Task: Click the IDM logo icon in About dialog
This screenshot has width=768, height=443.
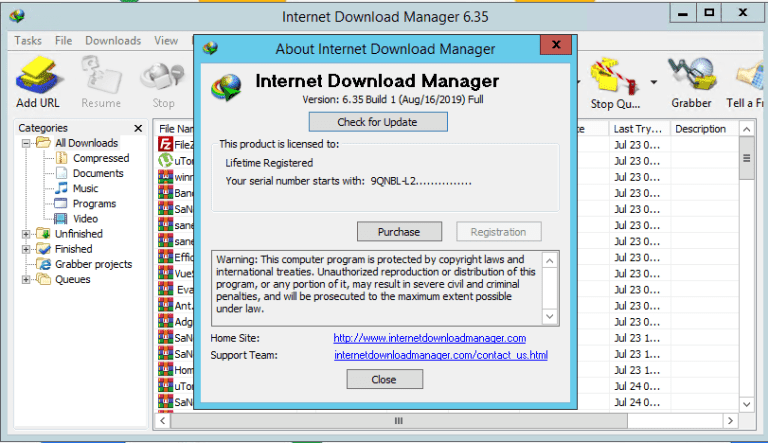Action: [x=226, y=88]
